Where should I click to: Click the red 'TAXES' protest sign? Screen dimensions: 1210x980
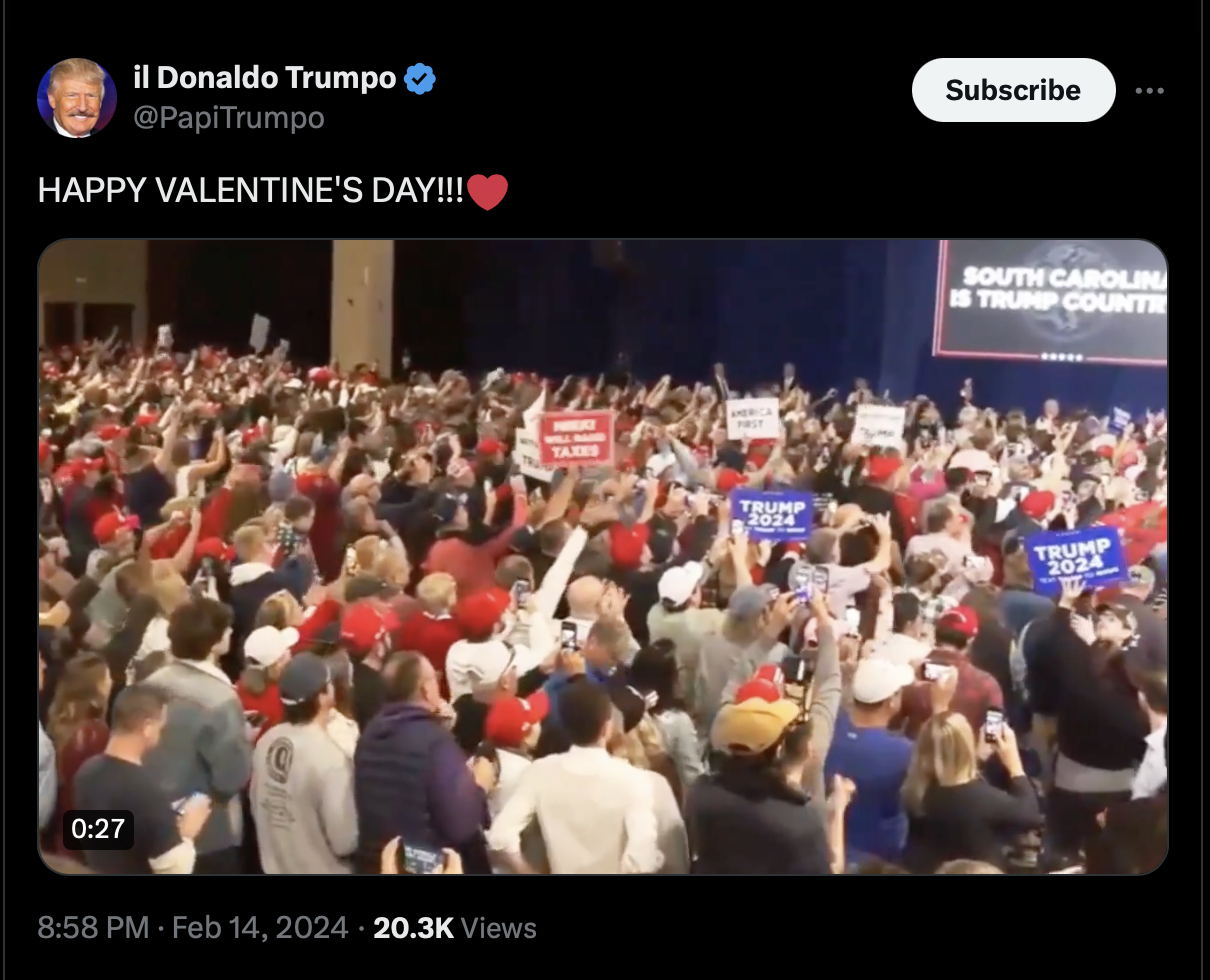point(577,439)
